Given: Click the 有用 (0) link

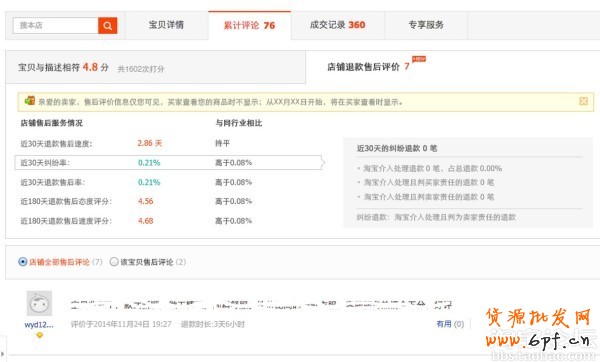Looking at the screenshot, I should 450,324.
